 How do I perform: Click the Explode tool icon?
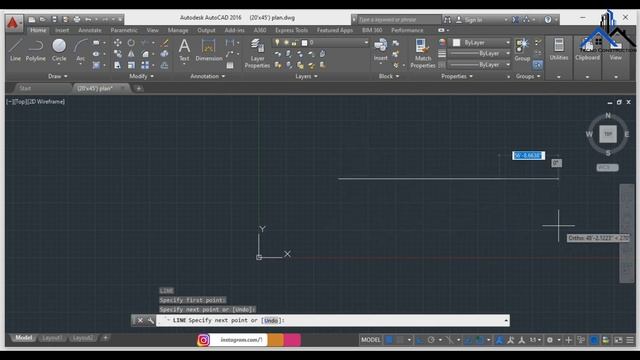[164, 54]
